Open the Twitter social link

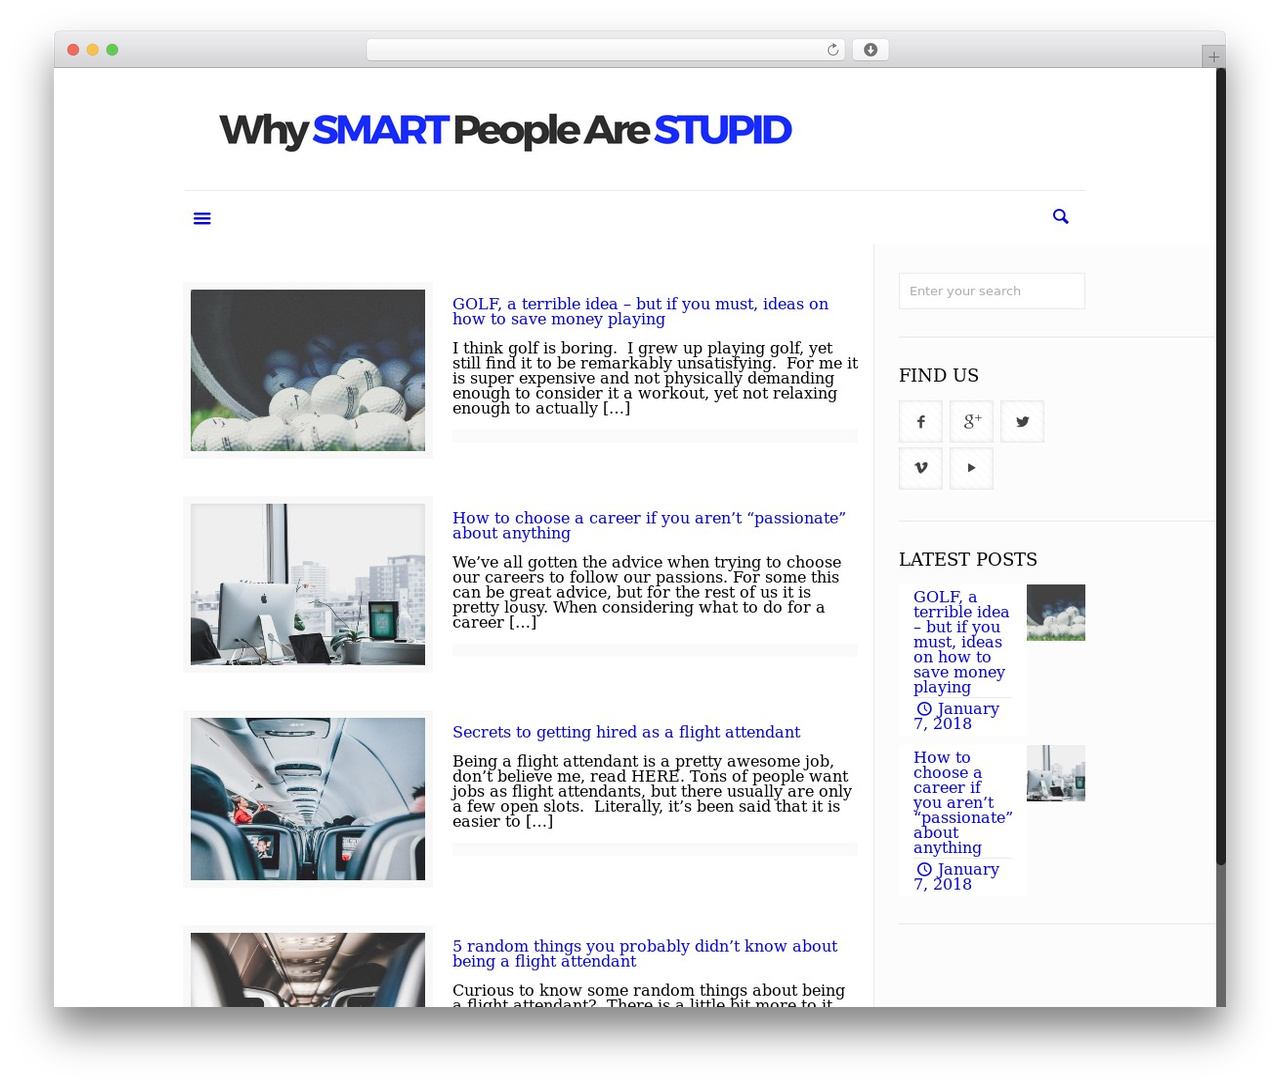coord(1022,422)
